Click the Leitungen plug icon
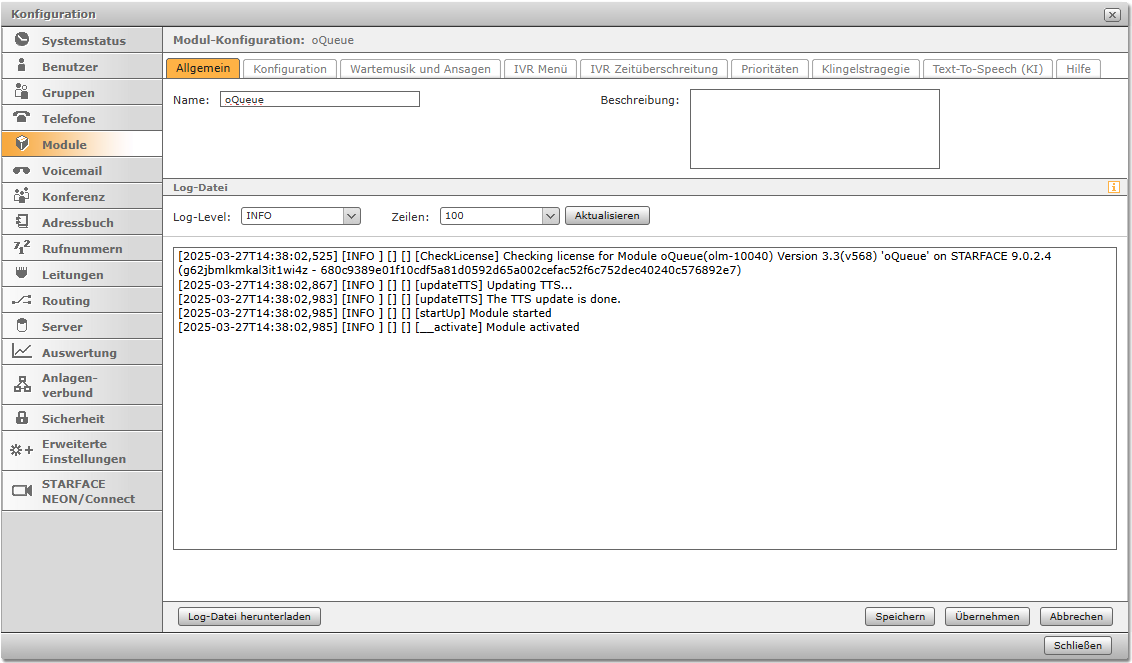This screenshot has width=1132, height=663. pyautogui.click(x=22, y=274)
